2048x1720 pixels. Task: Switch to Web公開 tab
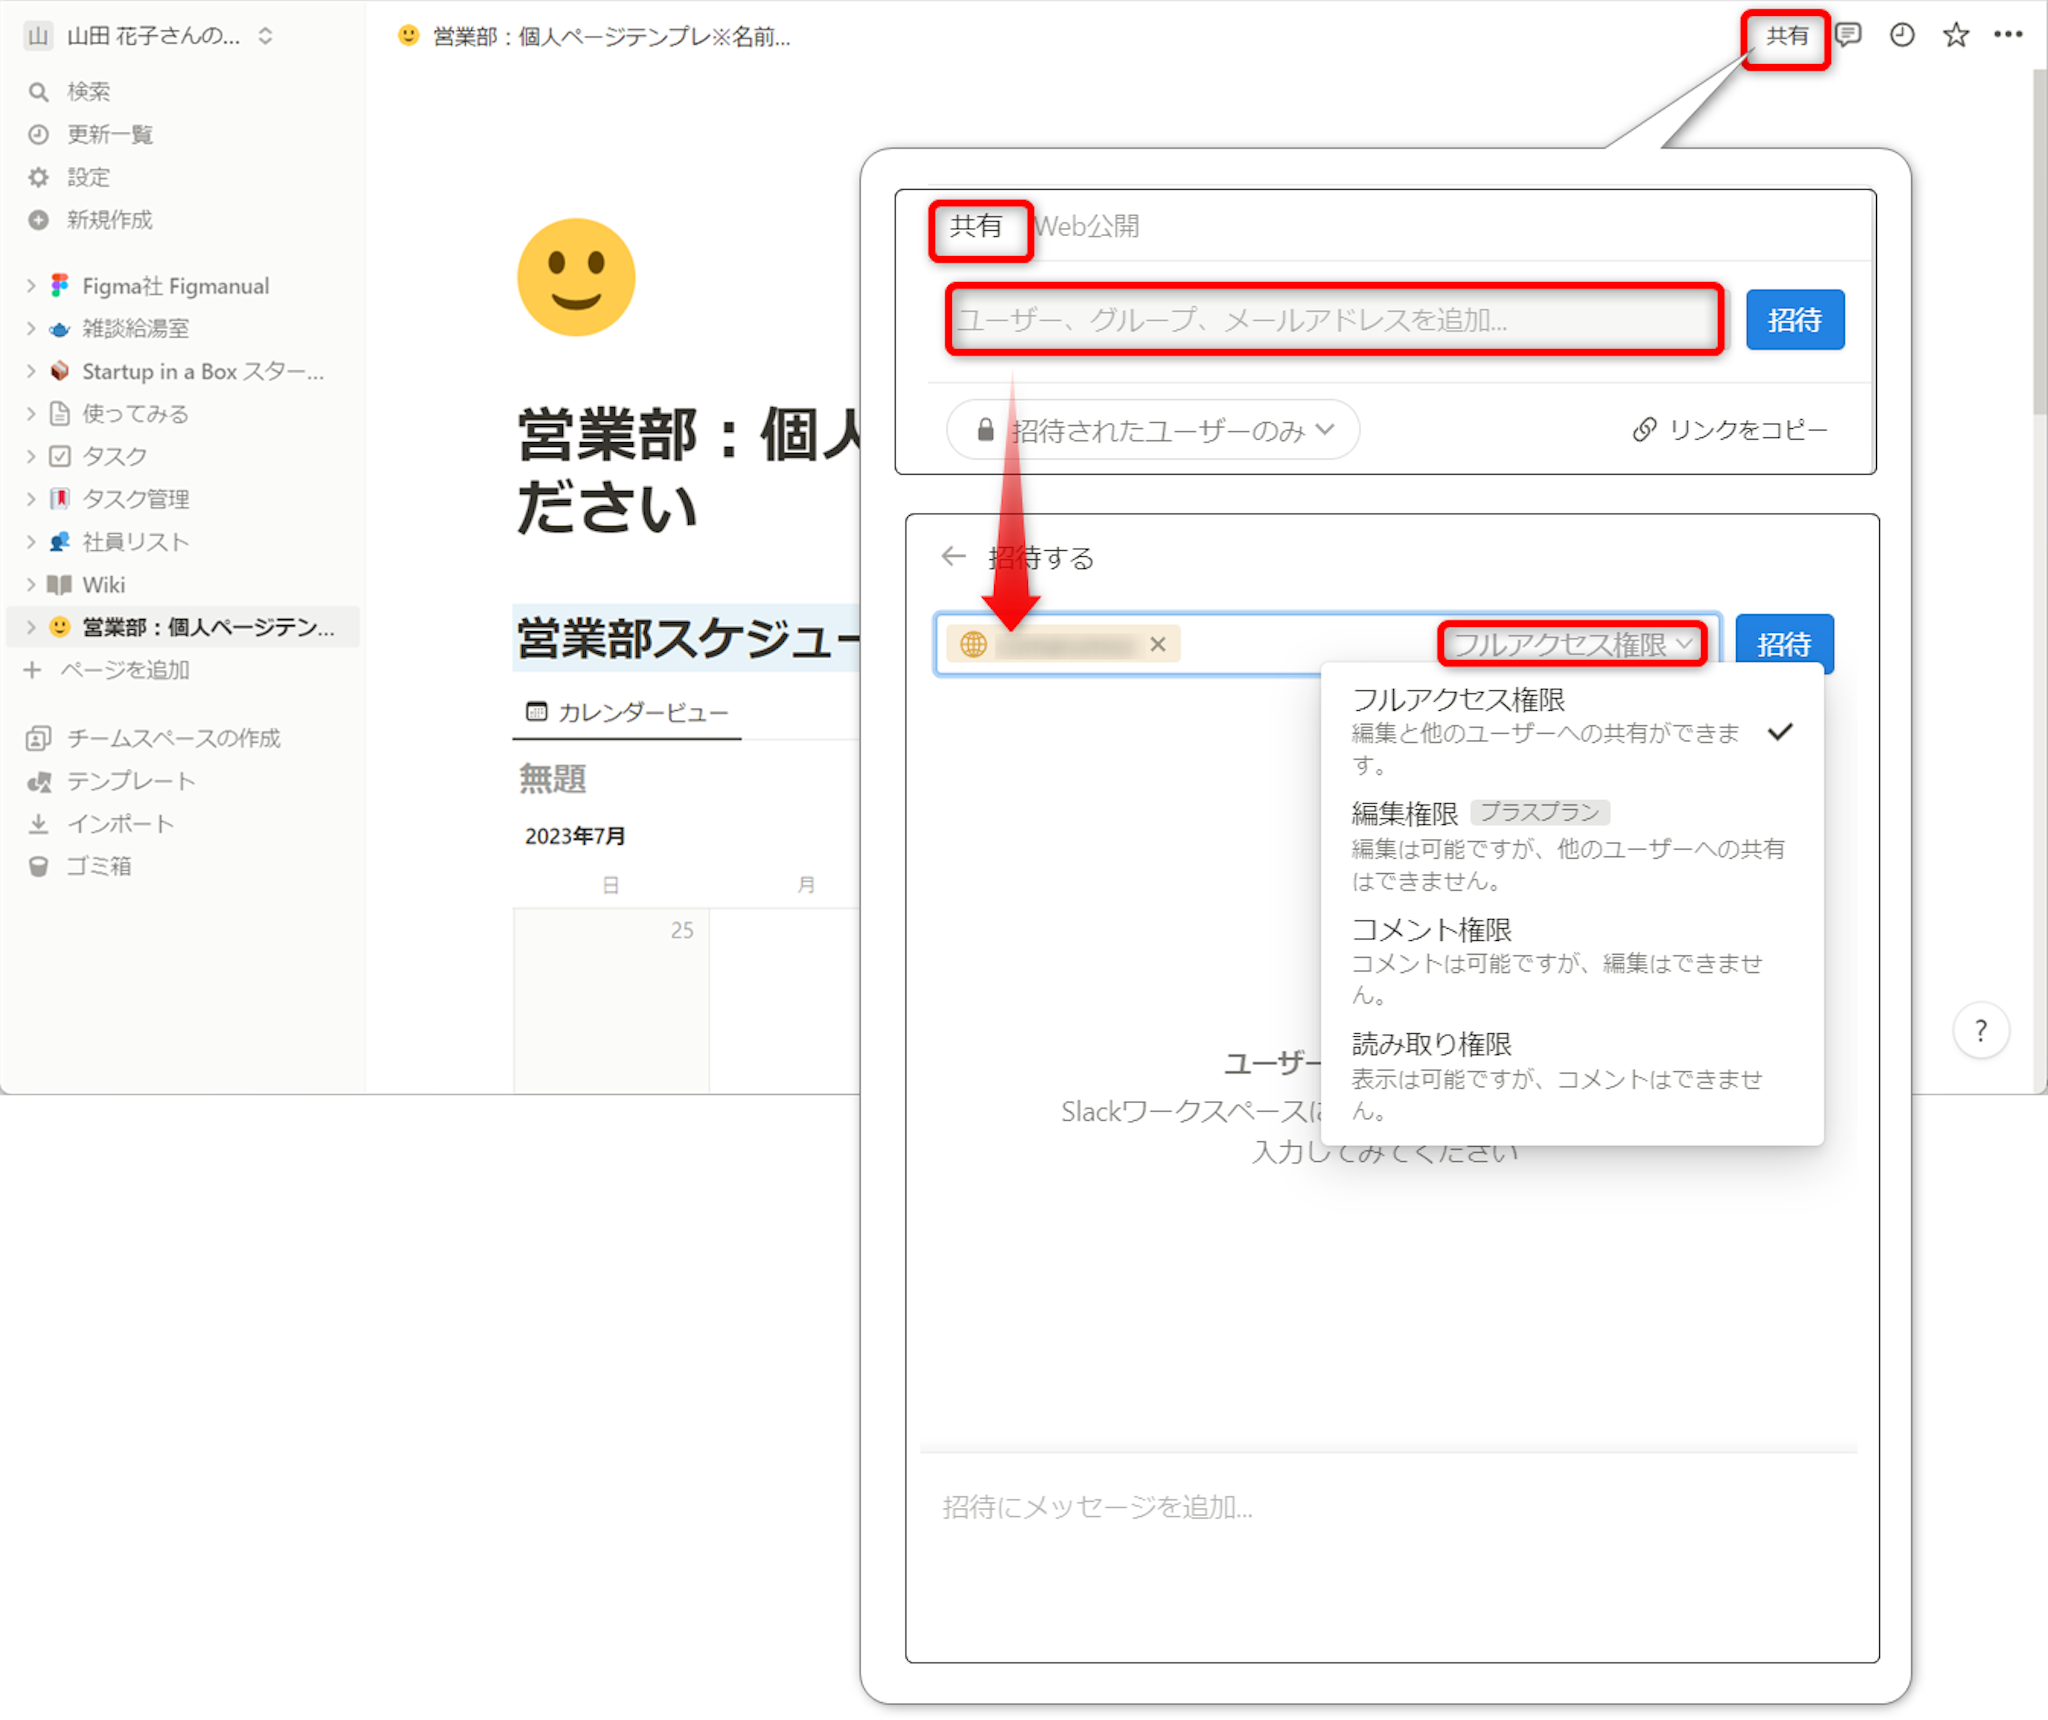click(1087, 227)
